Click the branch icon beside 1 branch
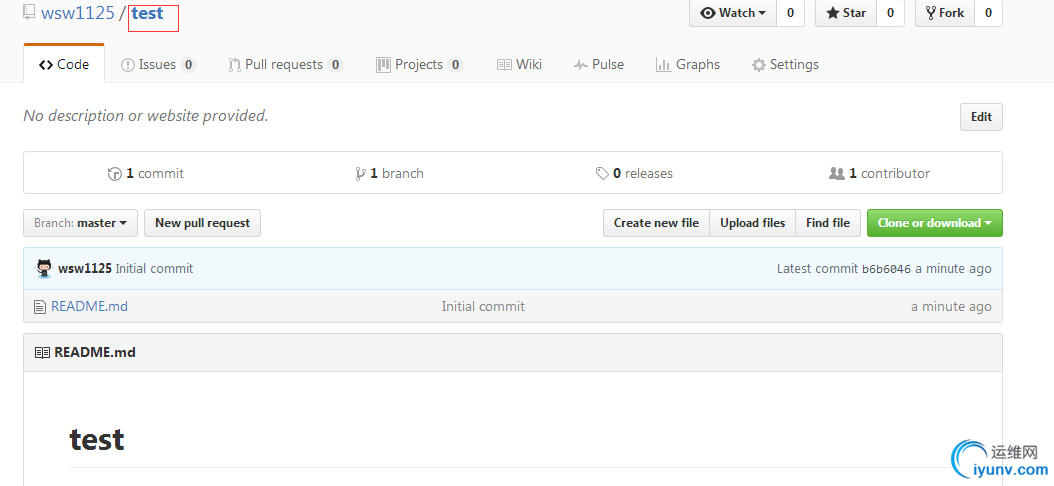The width and height of the screenshot is (1054, 486). pos(360,174)
